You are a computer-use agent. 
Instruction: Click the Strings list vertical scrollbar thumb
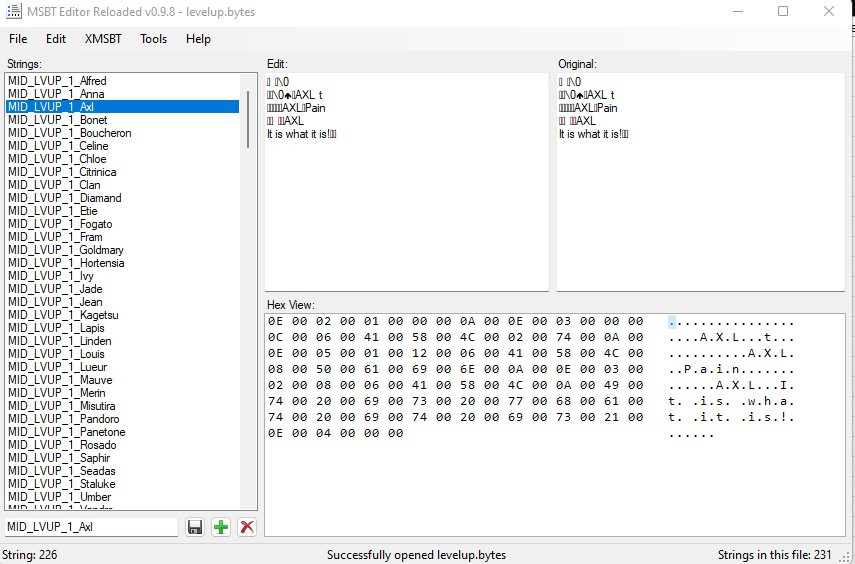tap(249, 112)
